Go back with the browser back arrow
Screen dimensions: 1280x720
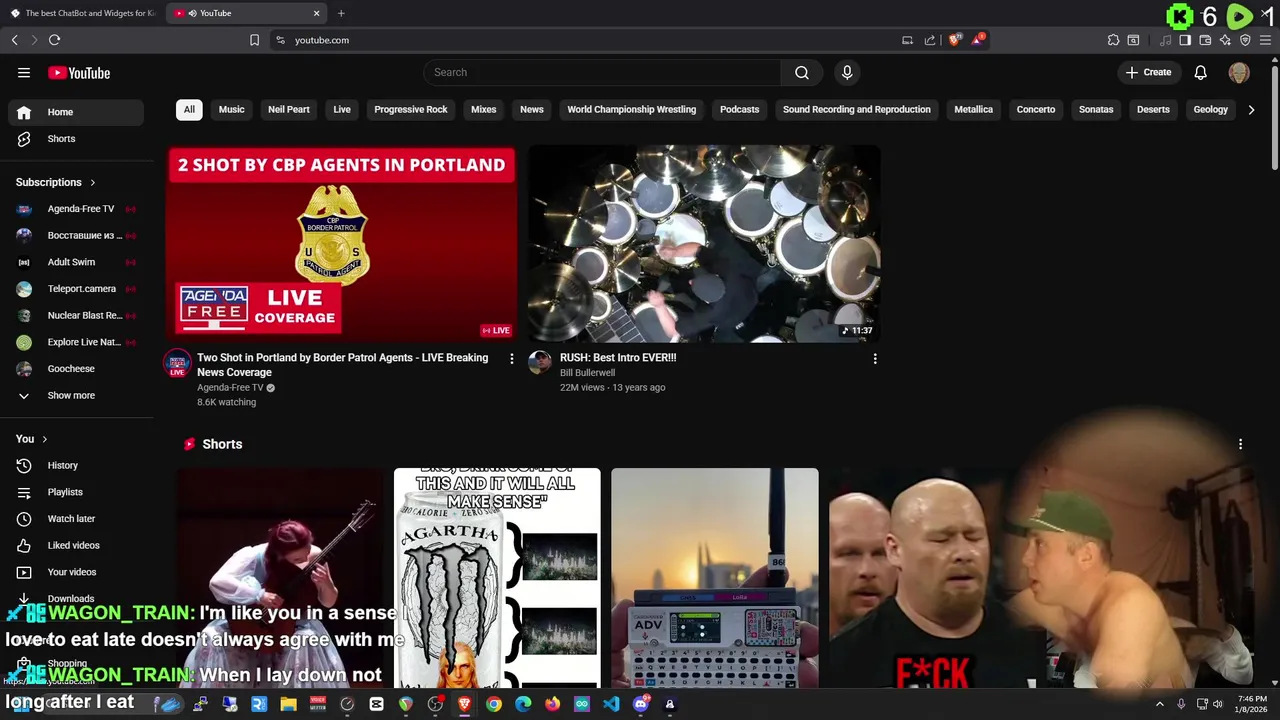(x=15, y=40)
